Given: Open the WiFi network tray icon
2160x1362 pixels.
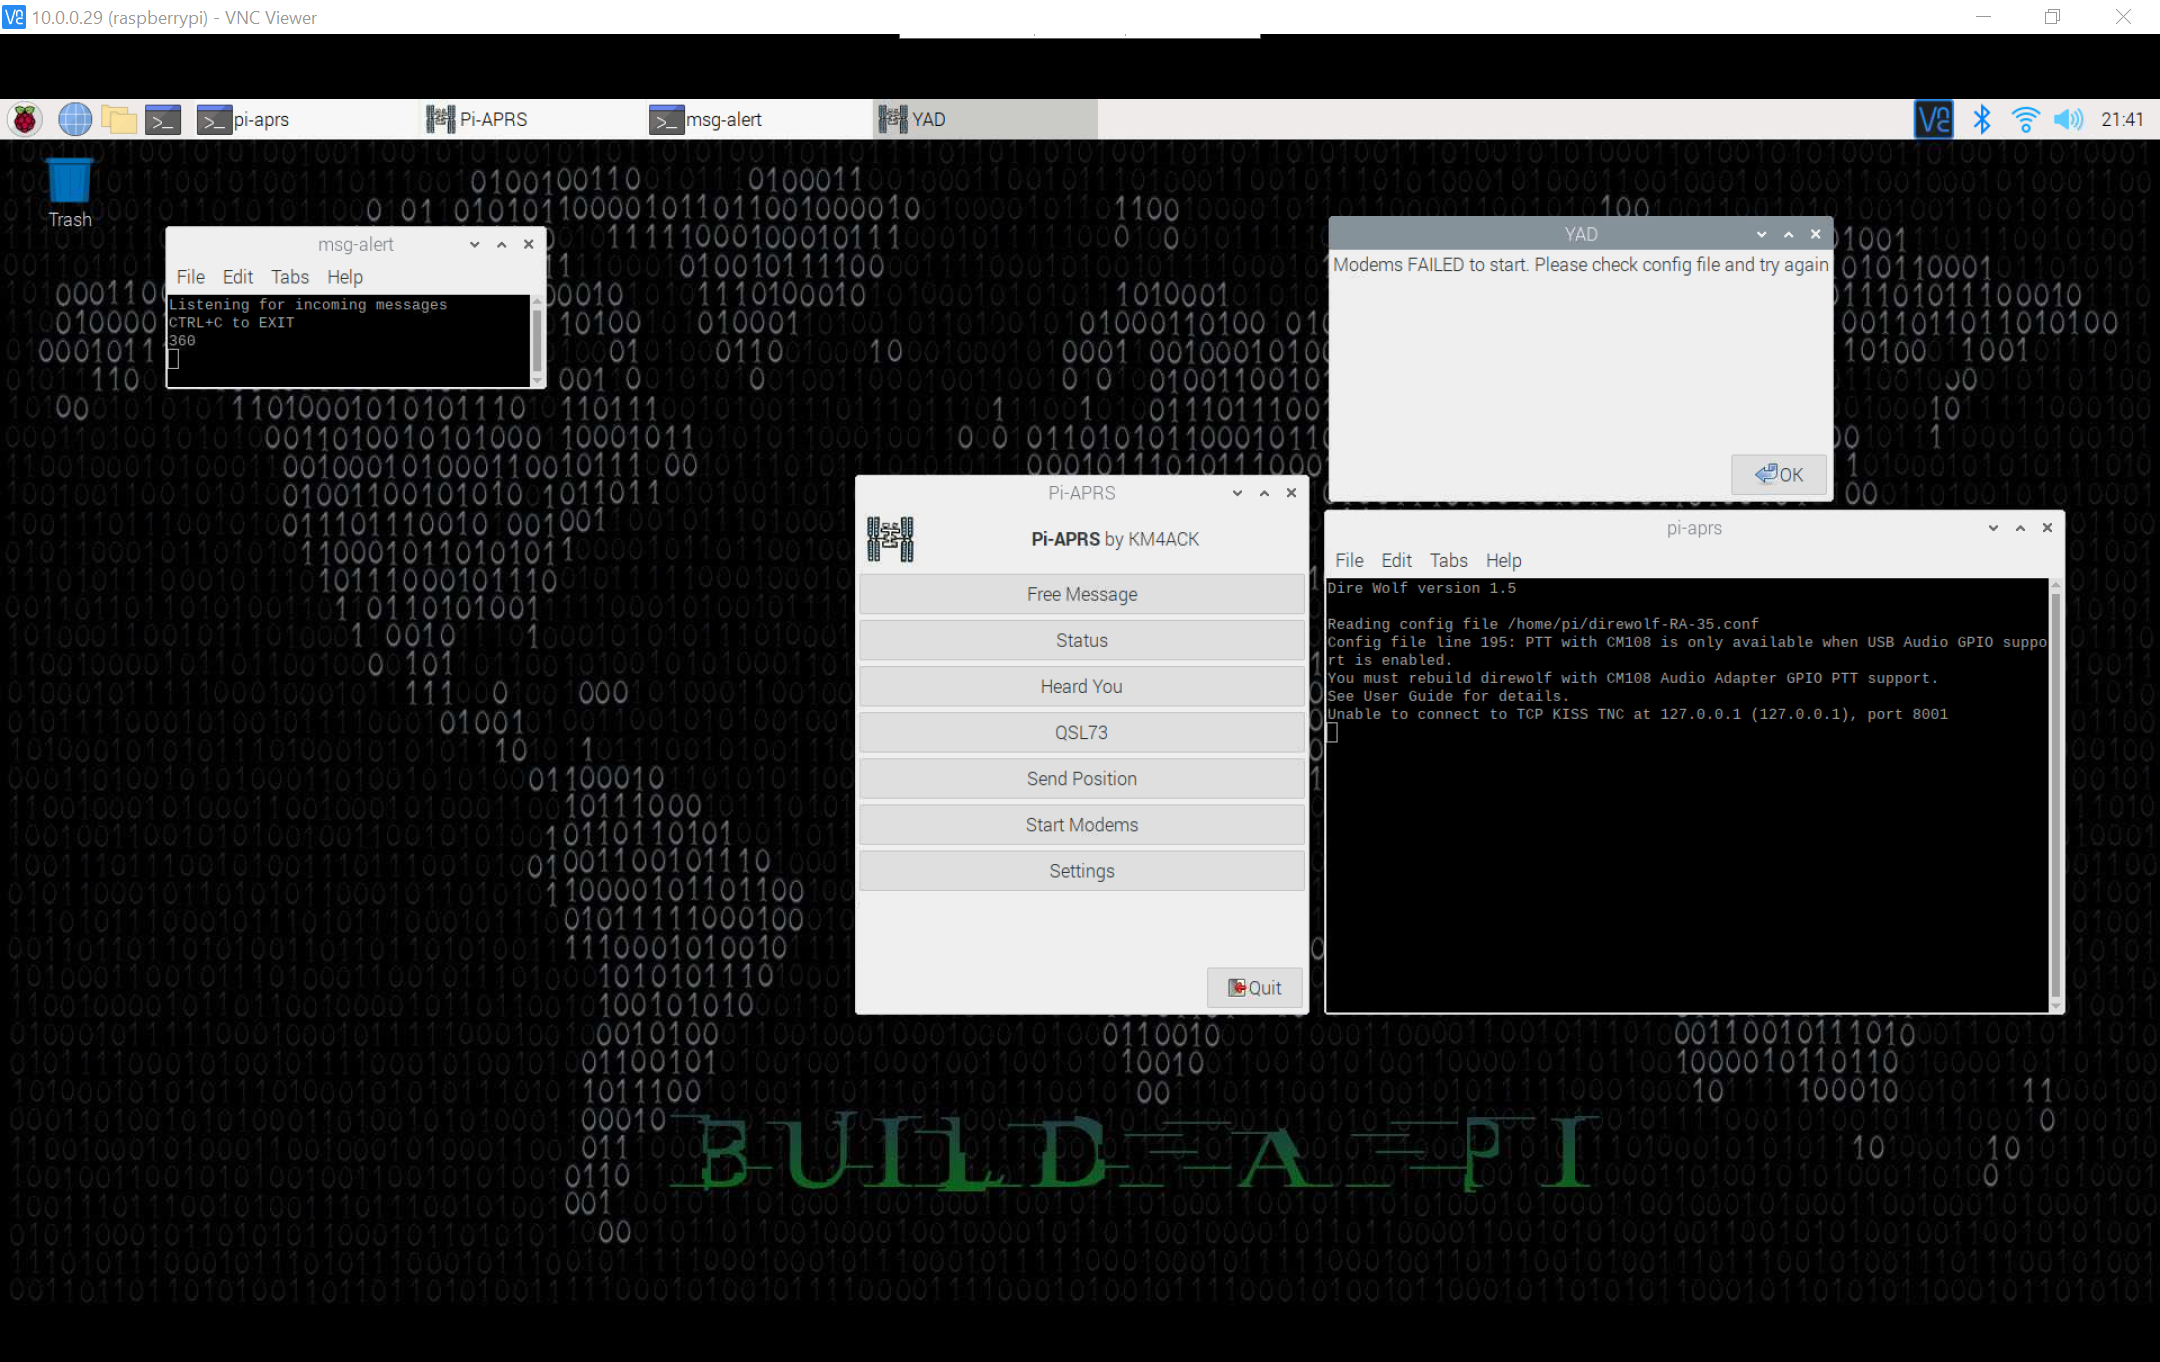Looking at the screenshot, I should (x=2024, y=118).
